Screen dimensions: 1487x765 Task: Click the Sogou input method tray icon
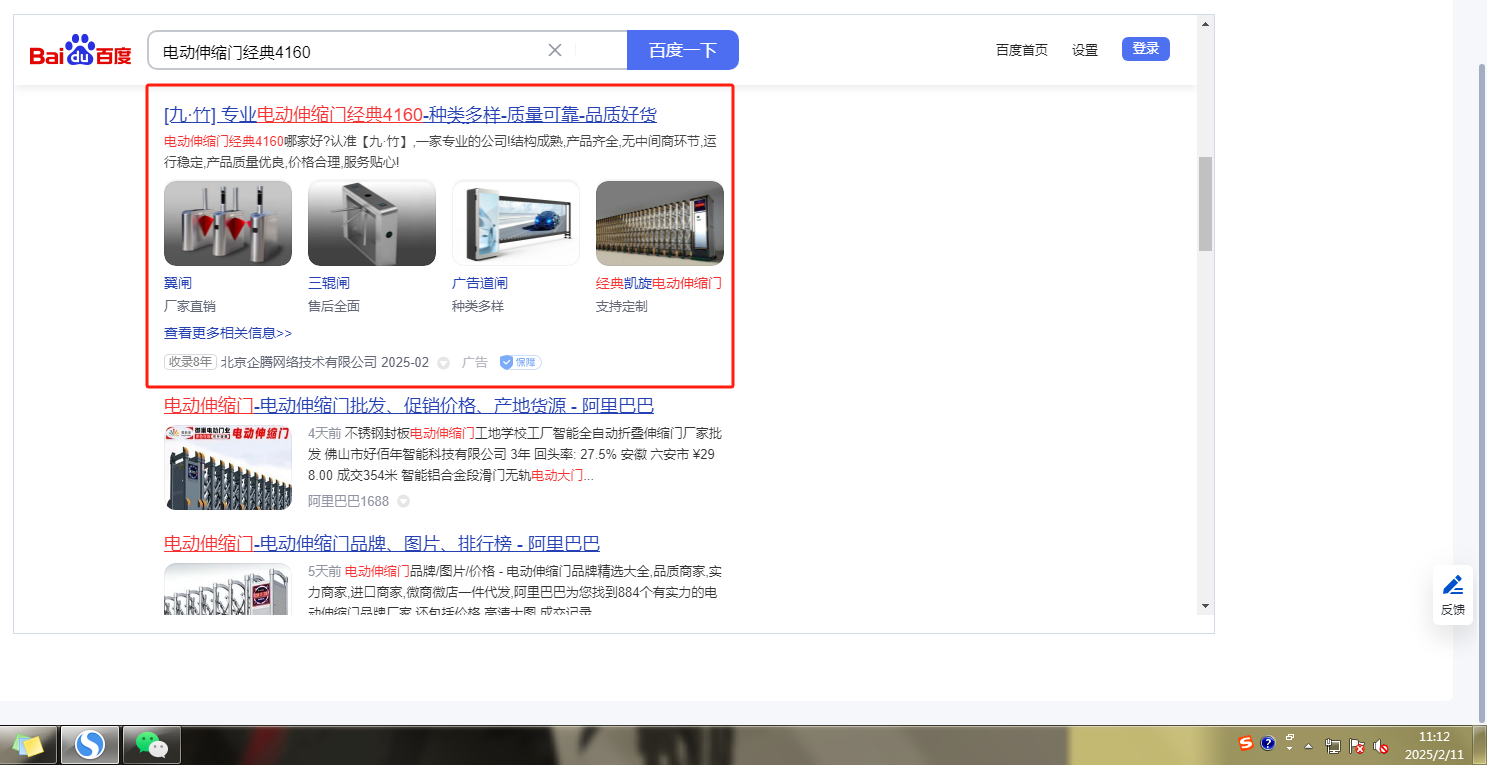tap(1245, 743)
